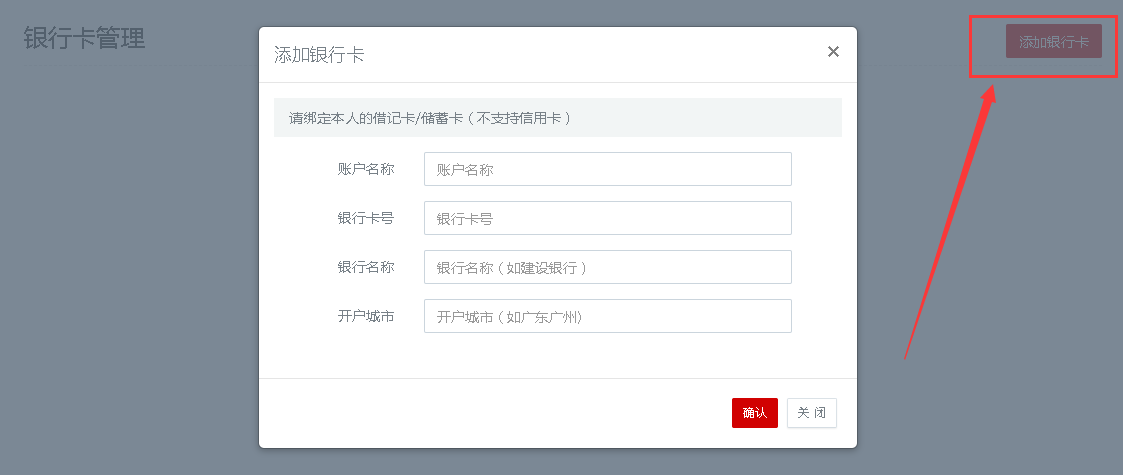
Task: Click the 请绑定本人的借记卡/储蓄卡 notice
Action: (x=557, y=117)
